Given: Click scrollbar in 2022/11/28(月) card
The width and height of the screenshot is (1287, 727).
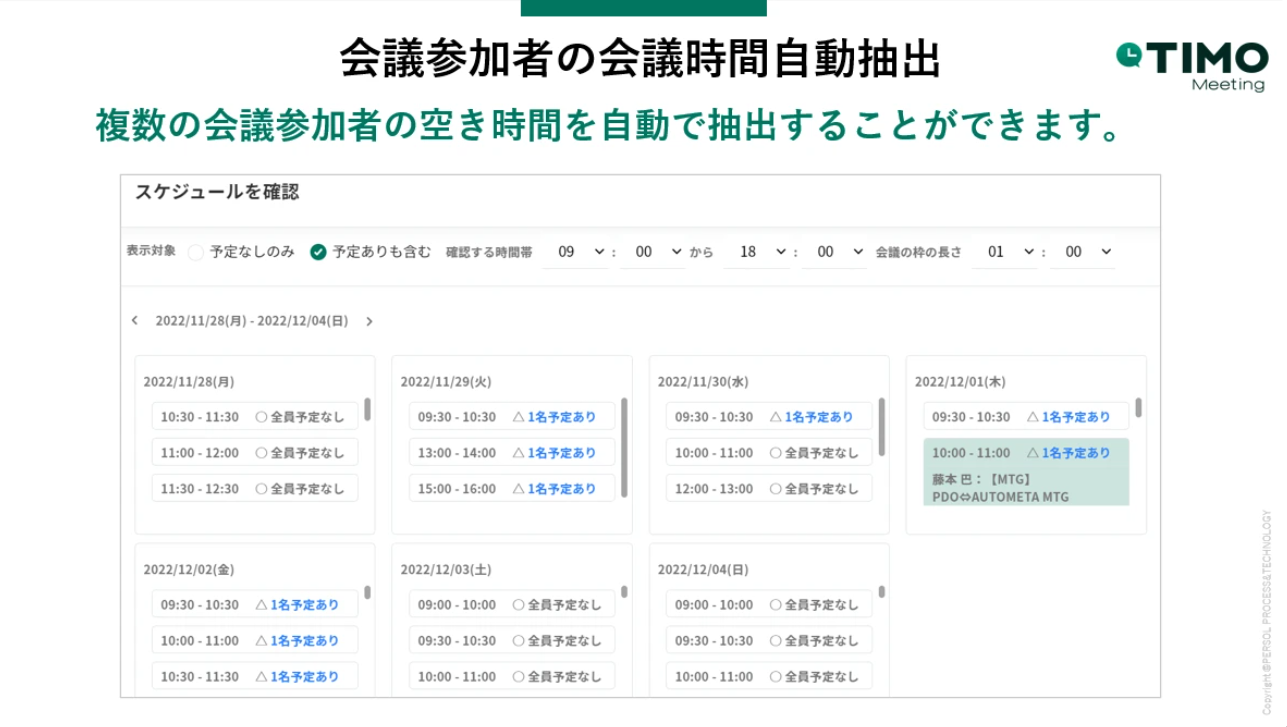Looking at the screenshot, I should coord(367,409).
